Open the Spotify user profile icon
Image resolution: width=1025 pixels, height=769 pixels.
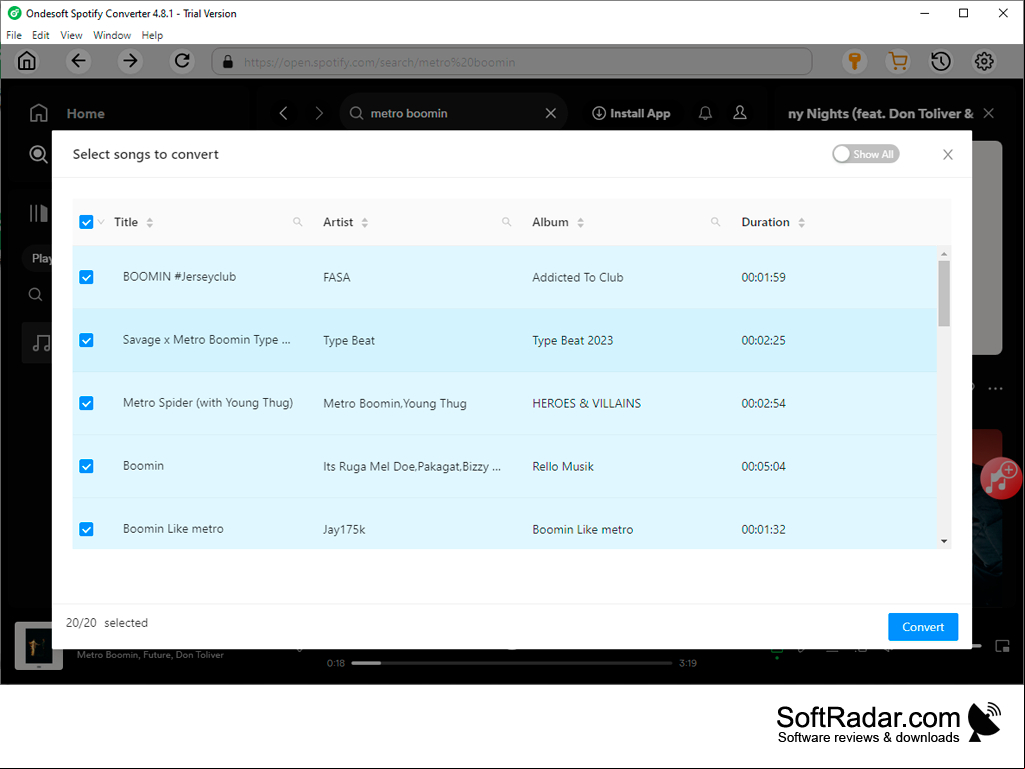pos(740,113)
